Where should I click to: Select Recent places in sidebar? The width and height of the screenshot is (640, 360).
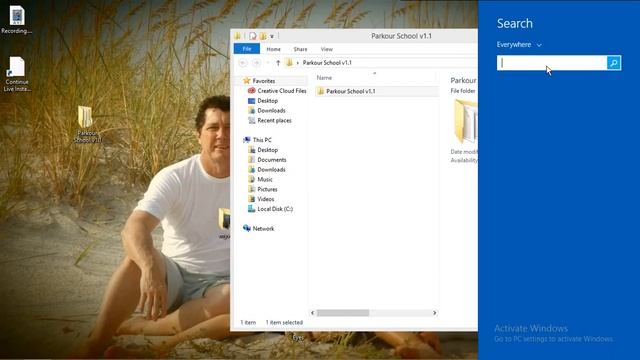coord(274,120)
